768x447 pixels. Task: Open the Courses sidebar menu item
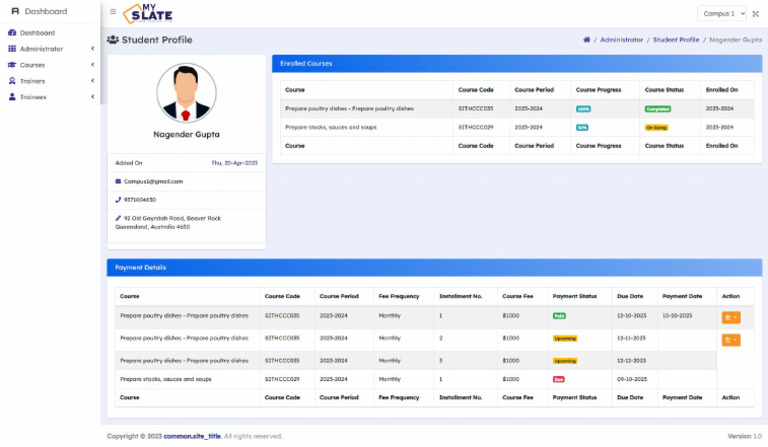pyautogui.click(x=32, y=65)
